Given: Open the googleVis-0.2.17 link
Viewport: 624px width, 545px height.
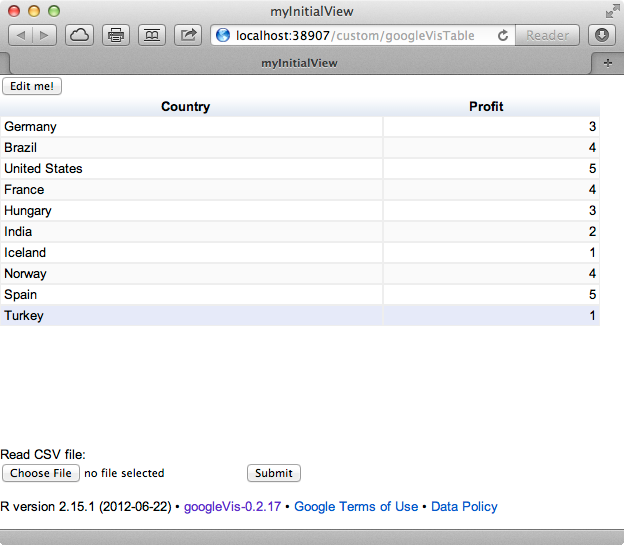Looking at the screenshot, I should (232, 506).
